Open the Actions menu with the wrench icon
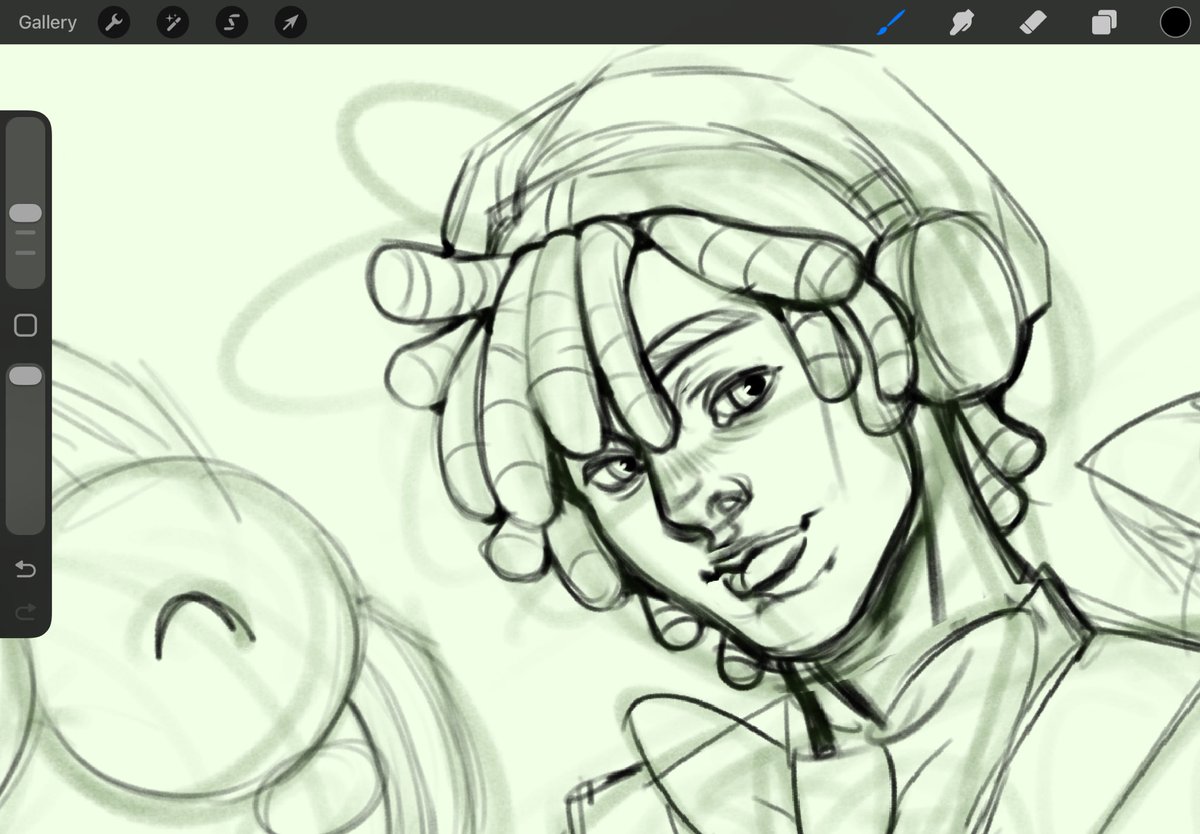This screenshot has height=834, width=1200. point(113,22)
